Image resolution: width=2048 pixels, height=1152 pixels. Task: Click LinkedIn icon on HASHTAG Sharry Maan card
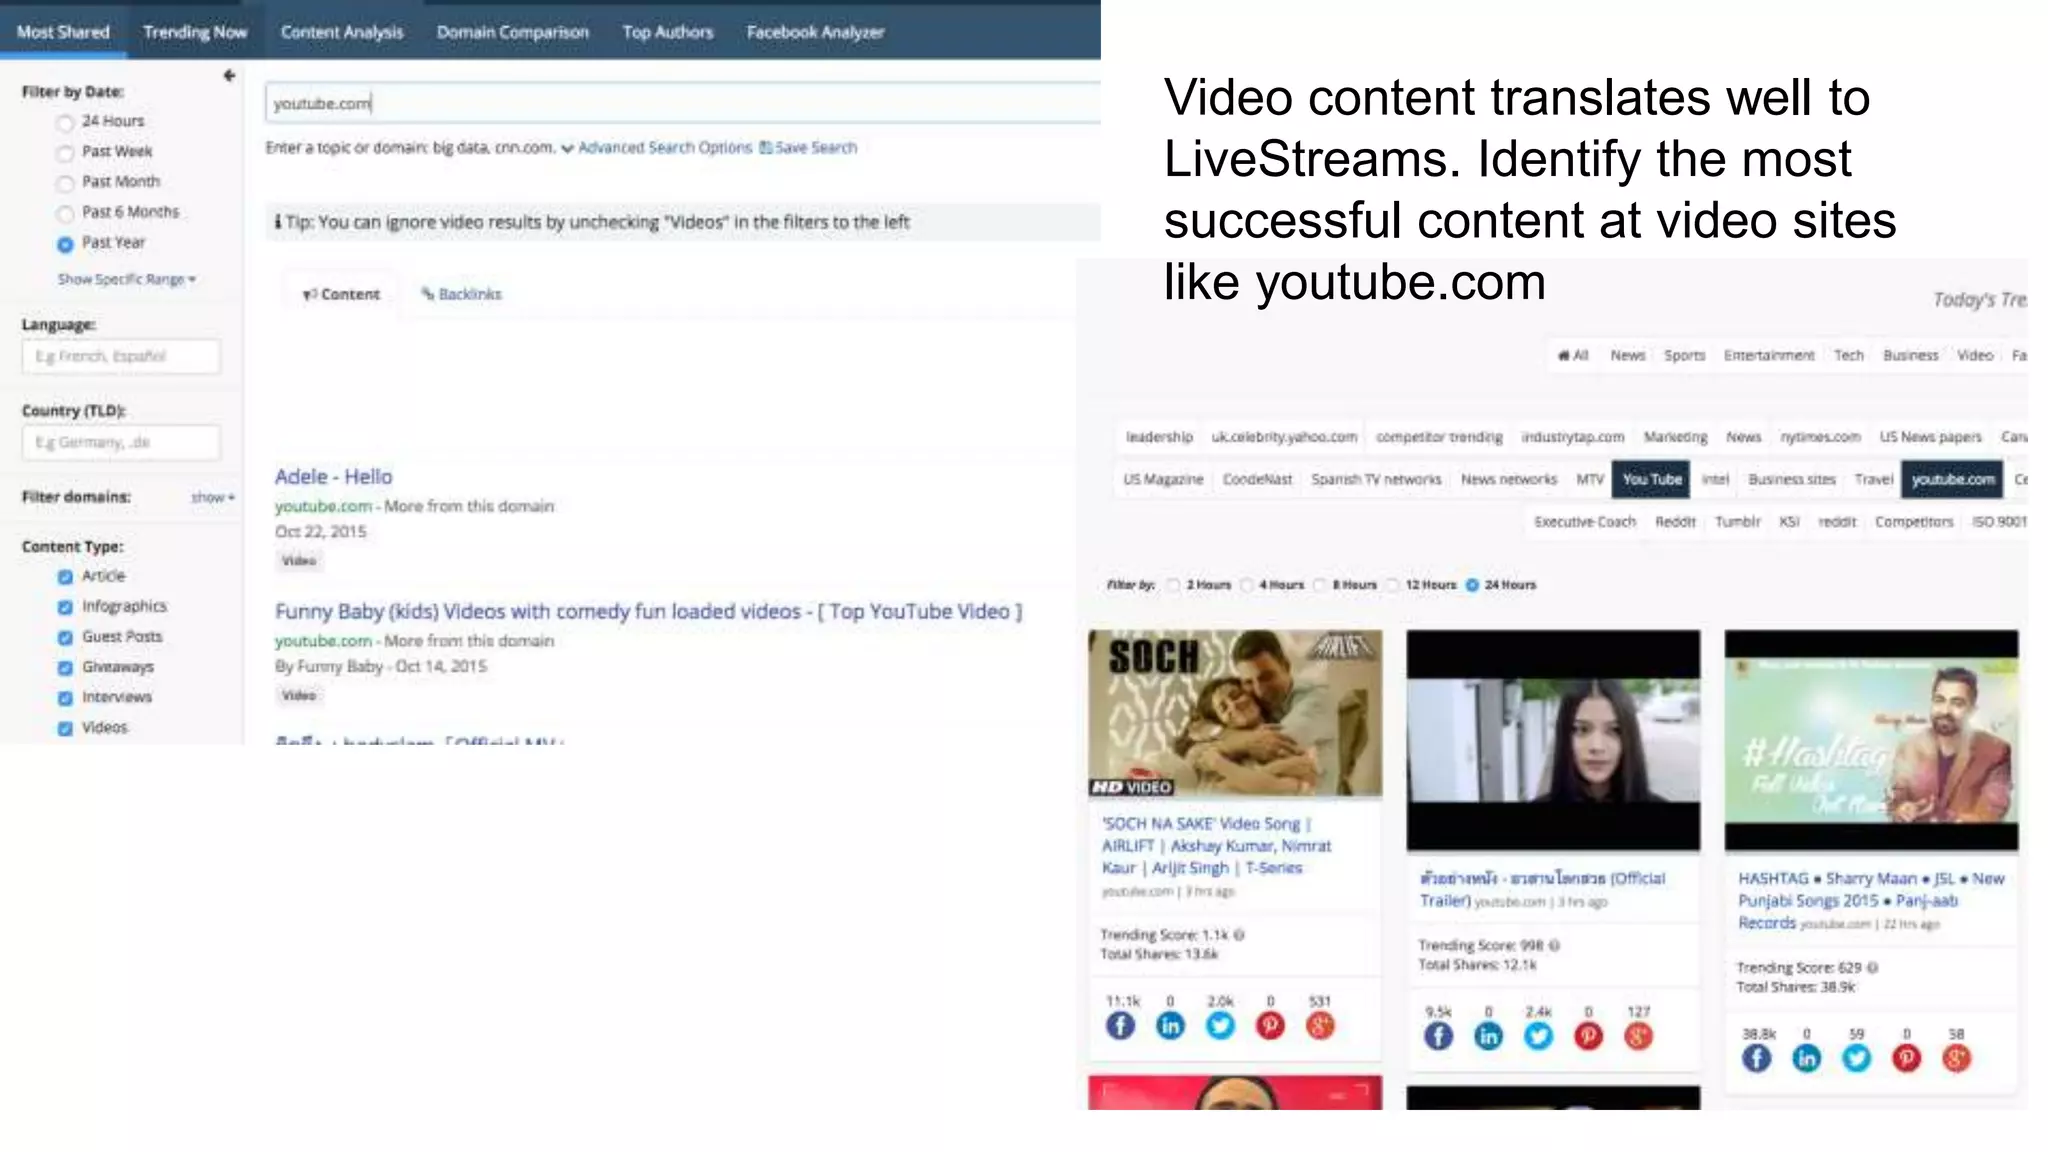1806,1058
